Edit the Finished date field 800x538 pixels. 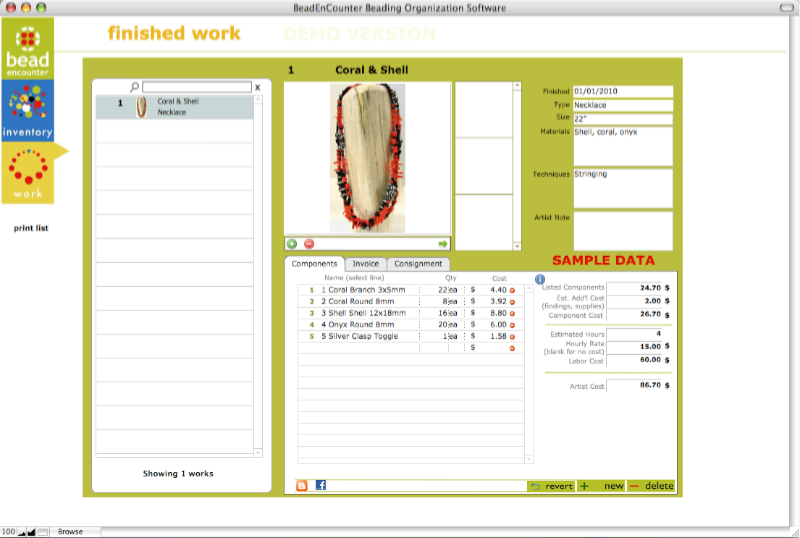tap(623, 91)
